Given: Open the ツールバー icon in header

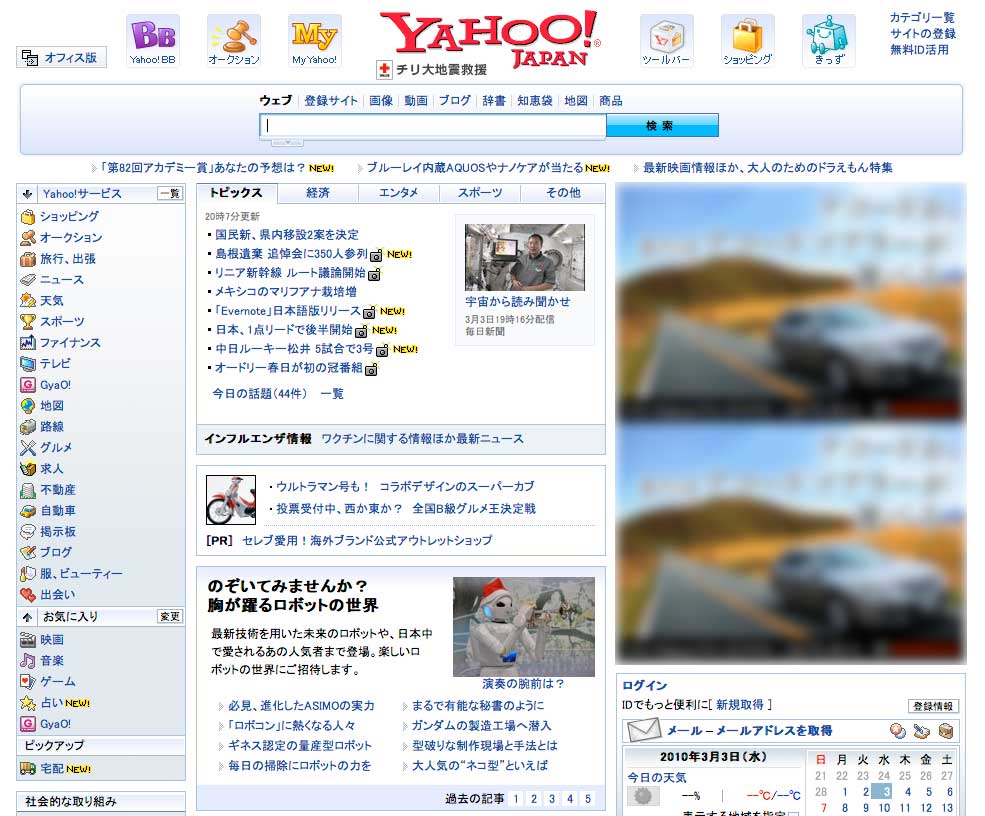Looking at the screenshot, I should point(667,40).
